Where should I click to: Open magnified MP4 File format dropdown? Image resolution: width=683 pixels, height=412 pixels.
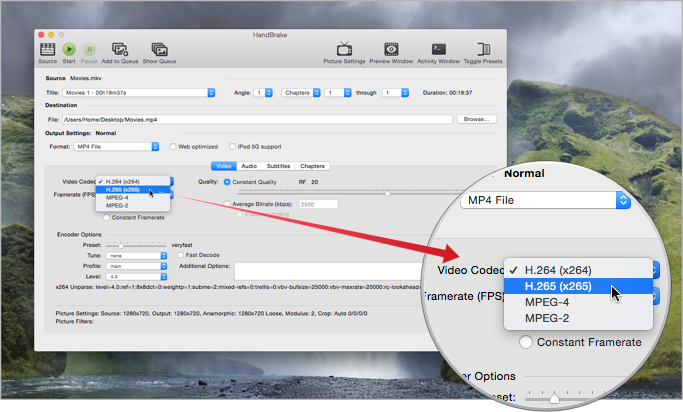545,200
